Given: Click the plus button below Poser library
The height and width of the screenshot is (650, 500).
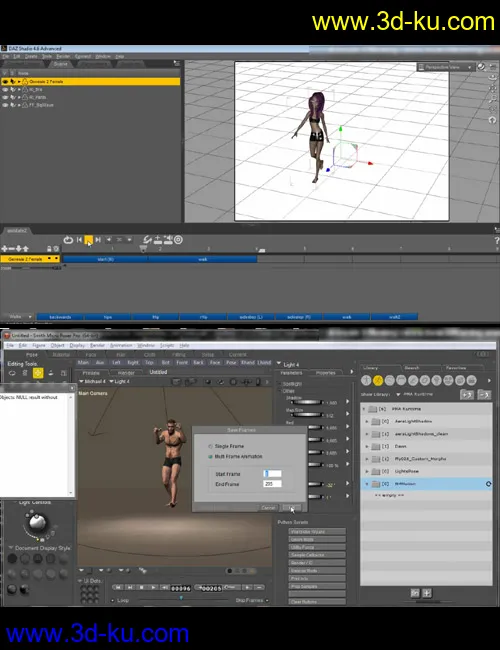Looking at the screenshot, I should coord(427,593).
